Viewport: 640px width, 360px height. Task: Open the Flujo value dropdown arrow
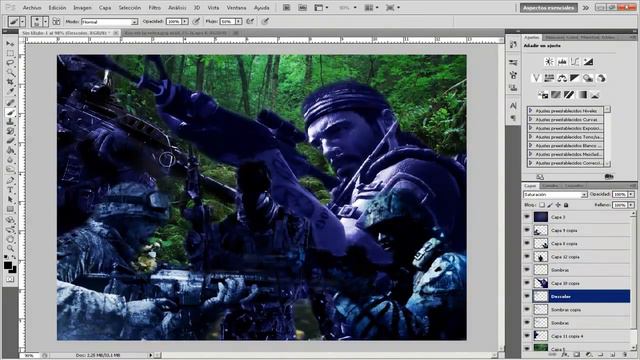[x=238, y=22]
